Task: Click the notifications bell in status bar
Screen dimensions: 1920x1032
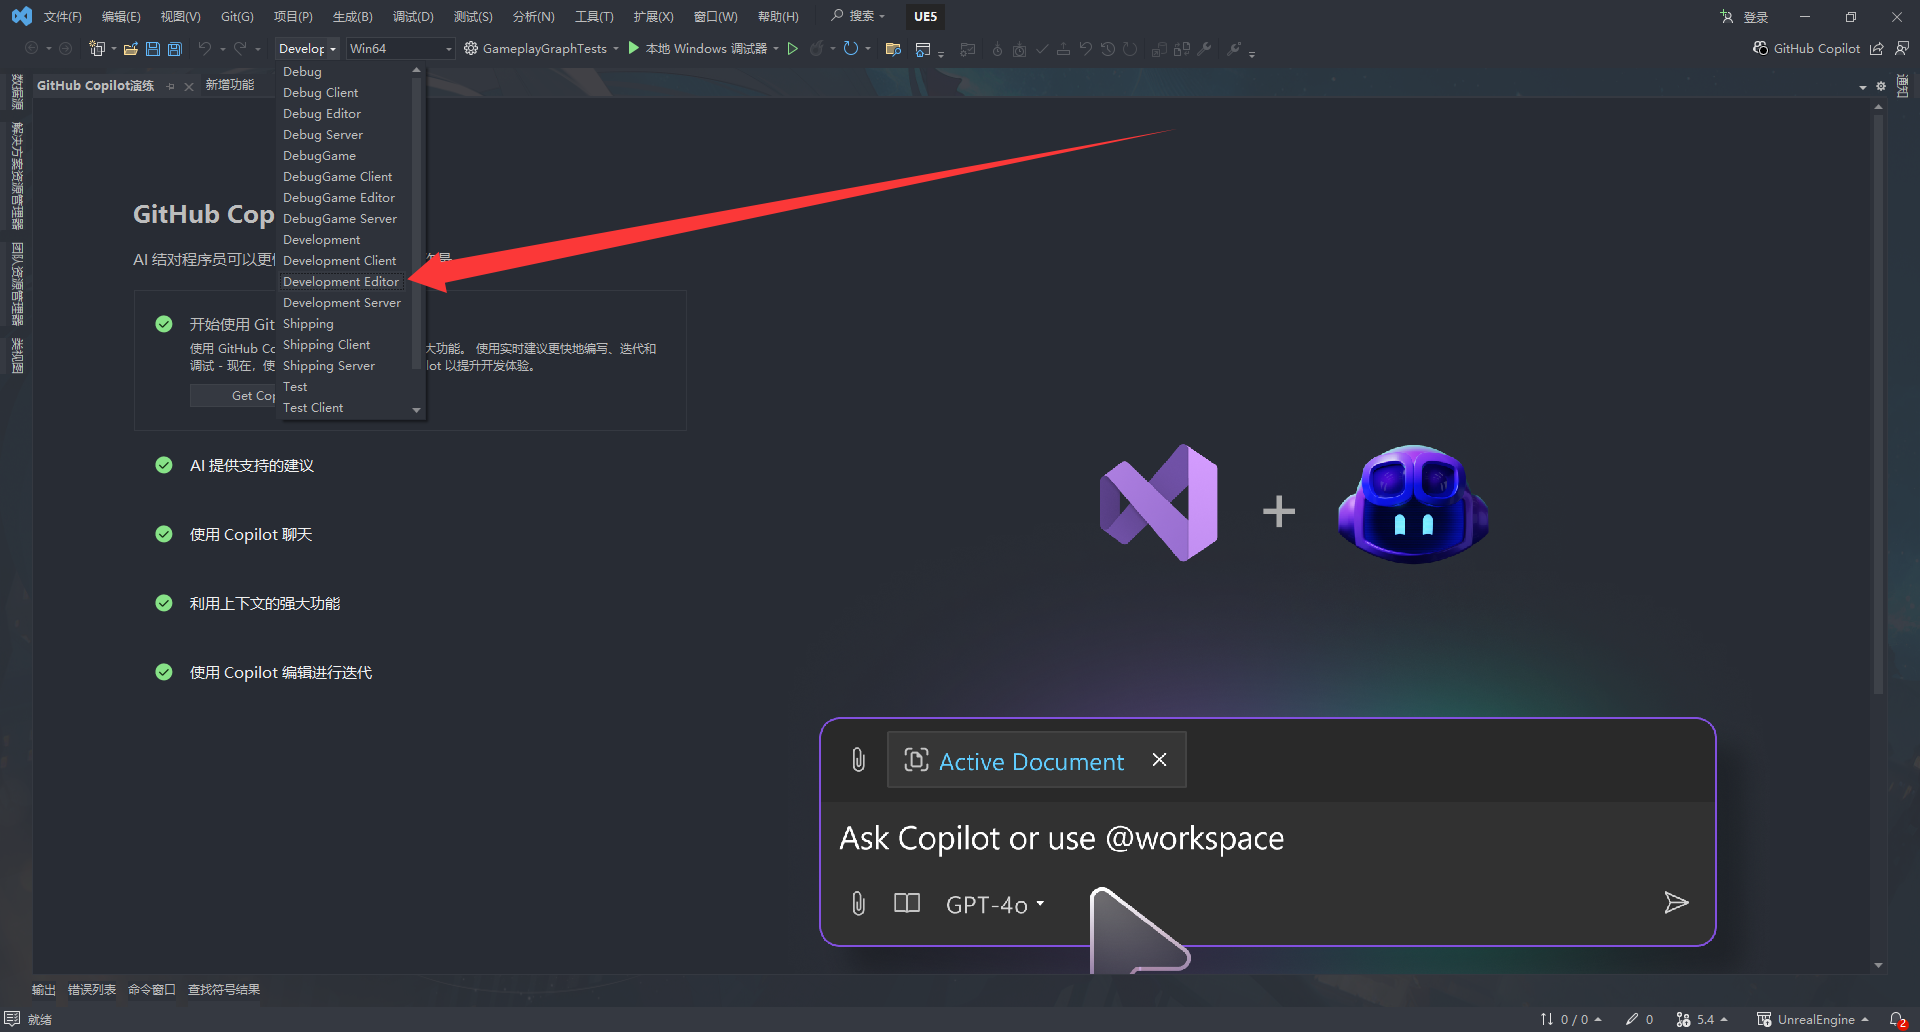Action: 1897,1019
